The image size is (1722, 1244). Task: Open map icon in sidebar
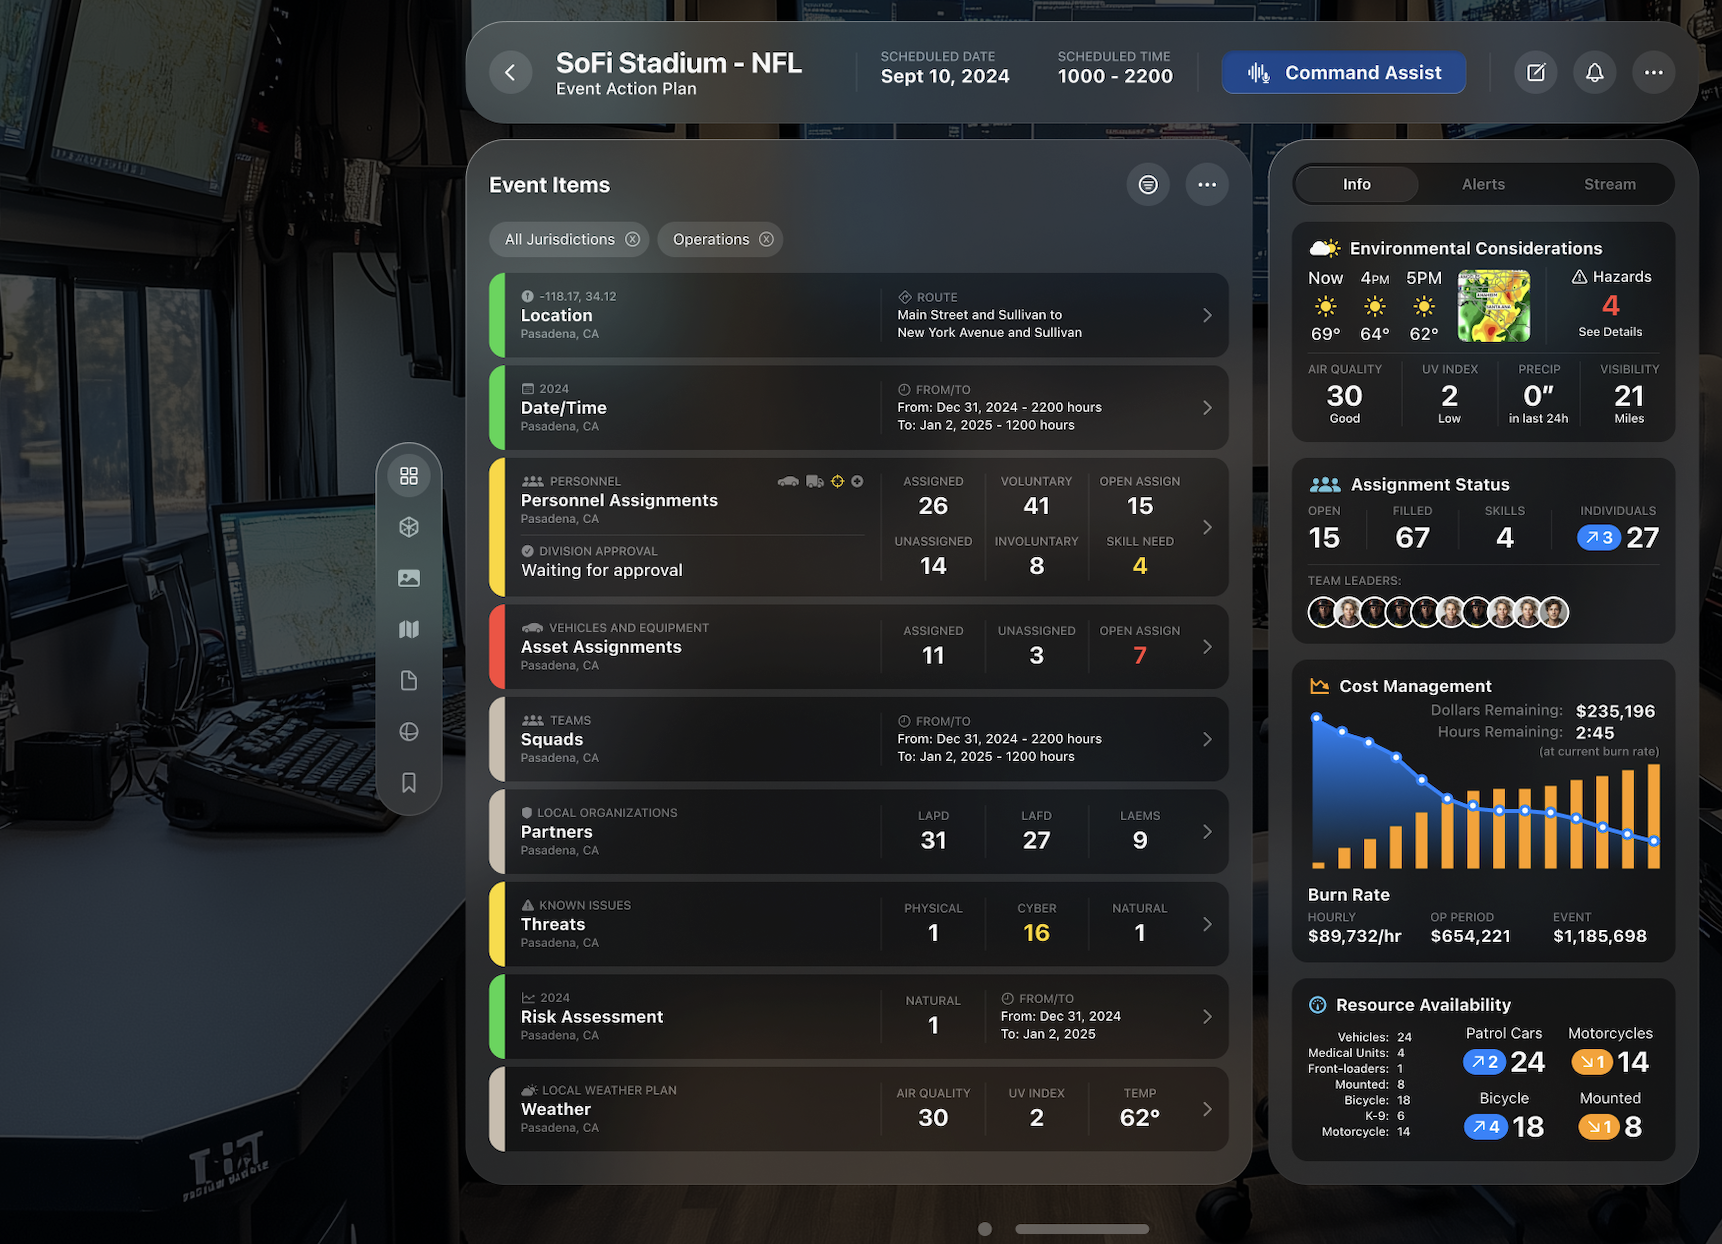[409, 629]
